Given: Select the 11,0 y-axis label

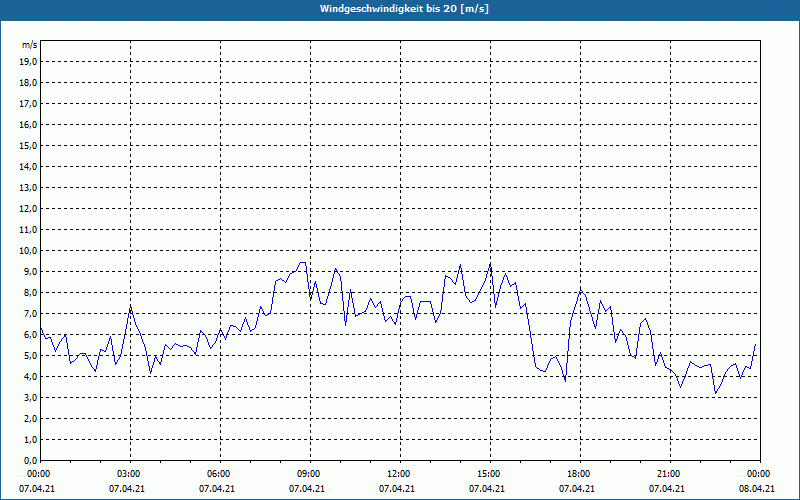Looking at the screenshot, I should point(28,230).
